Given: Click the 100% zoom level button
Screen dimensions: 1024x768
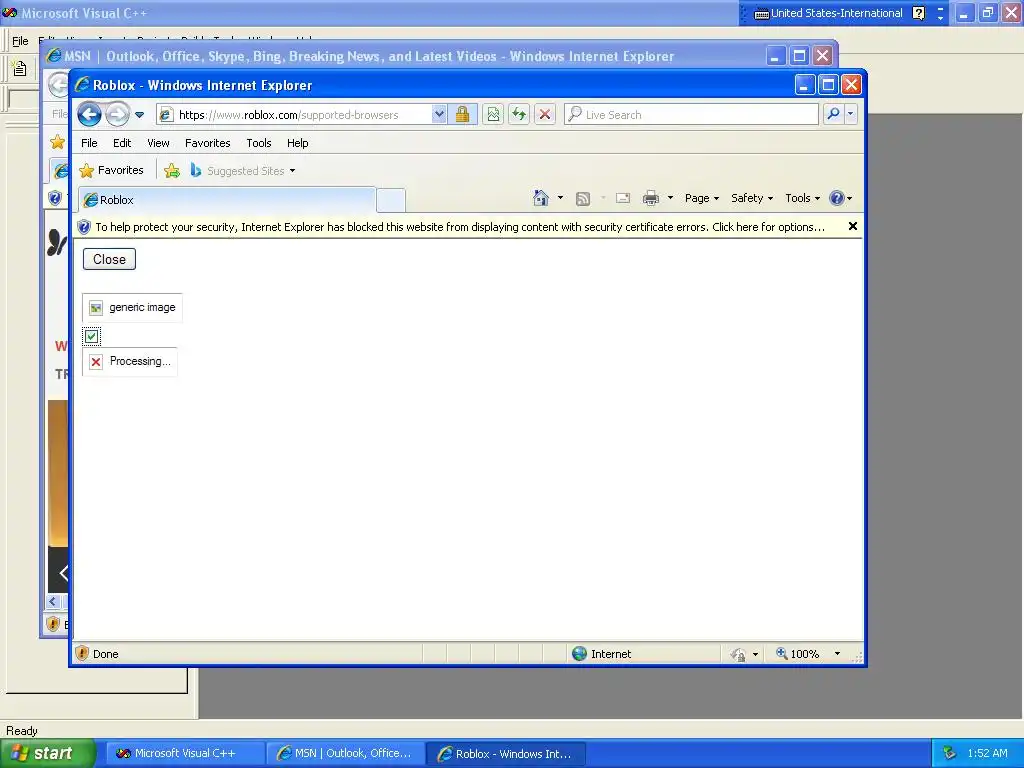Looking at the screenshot, I should click(797, 654).
